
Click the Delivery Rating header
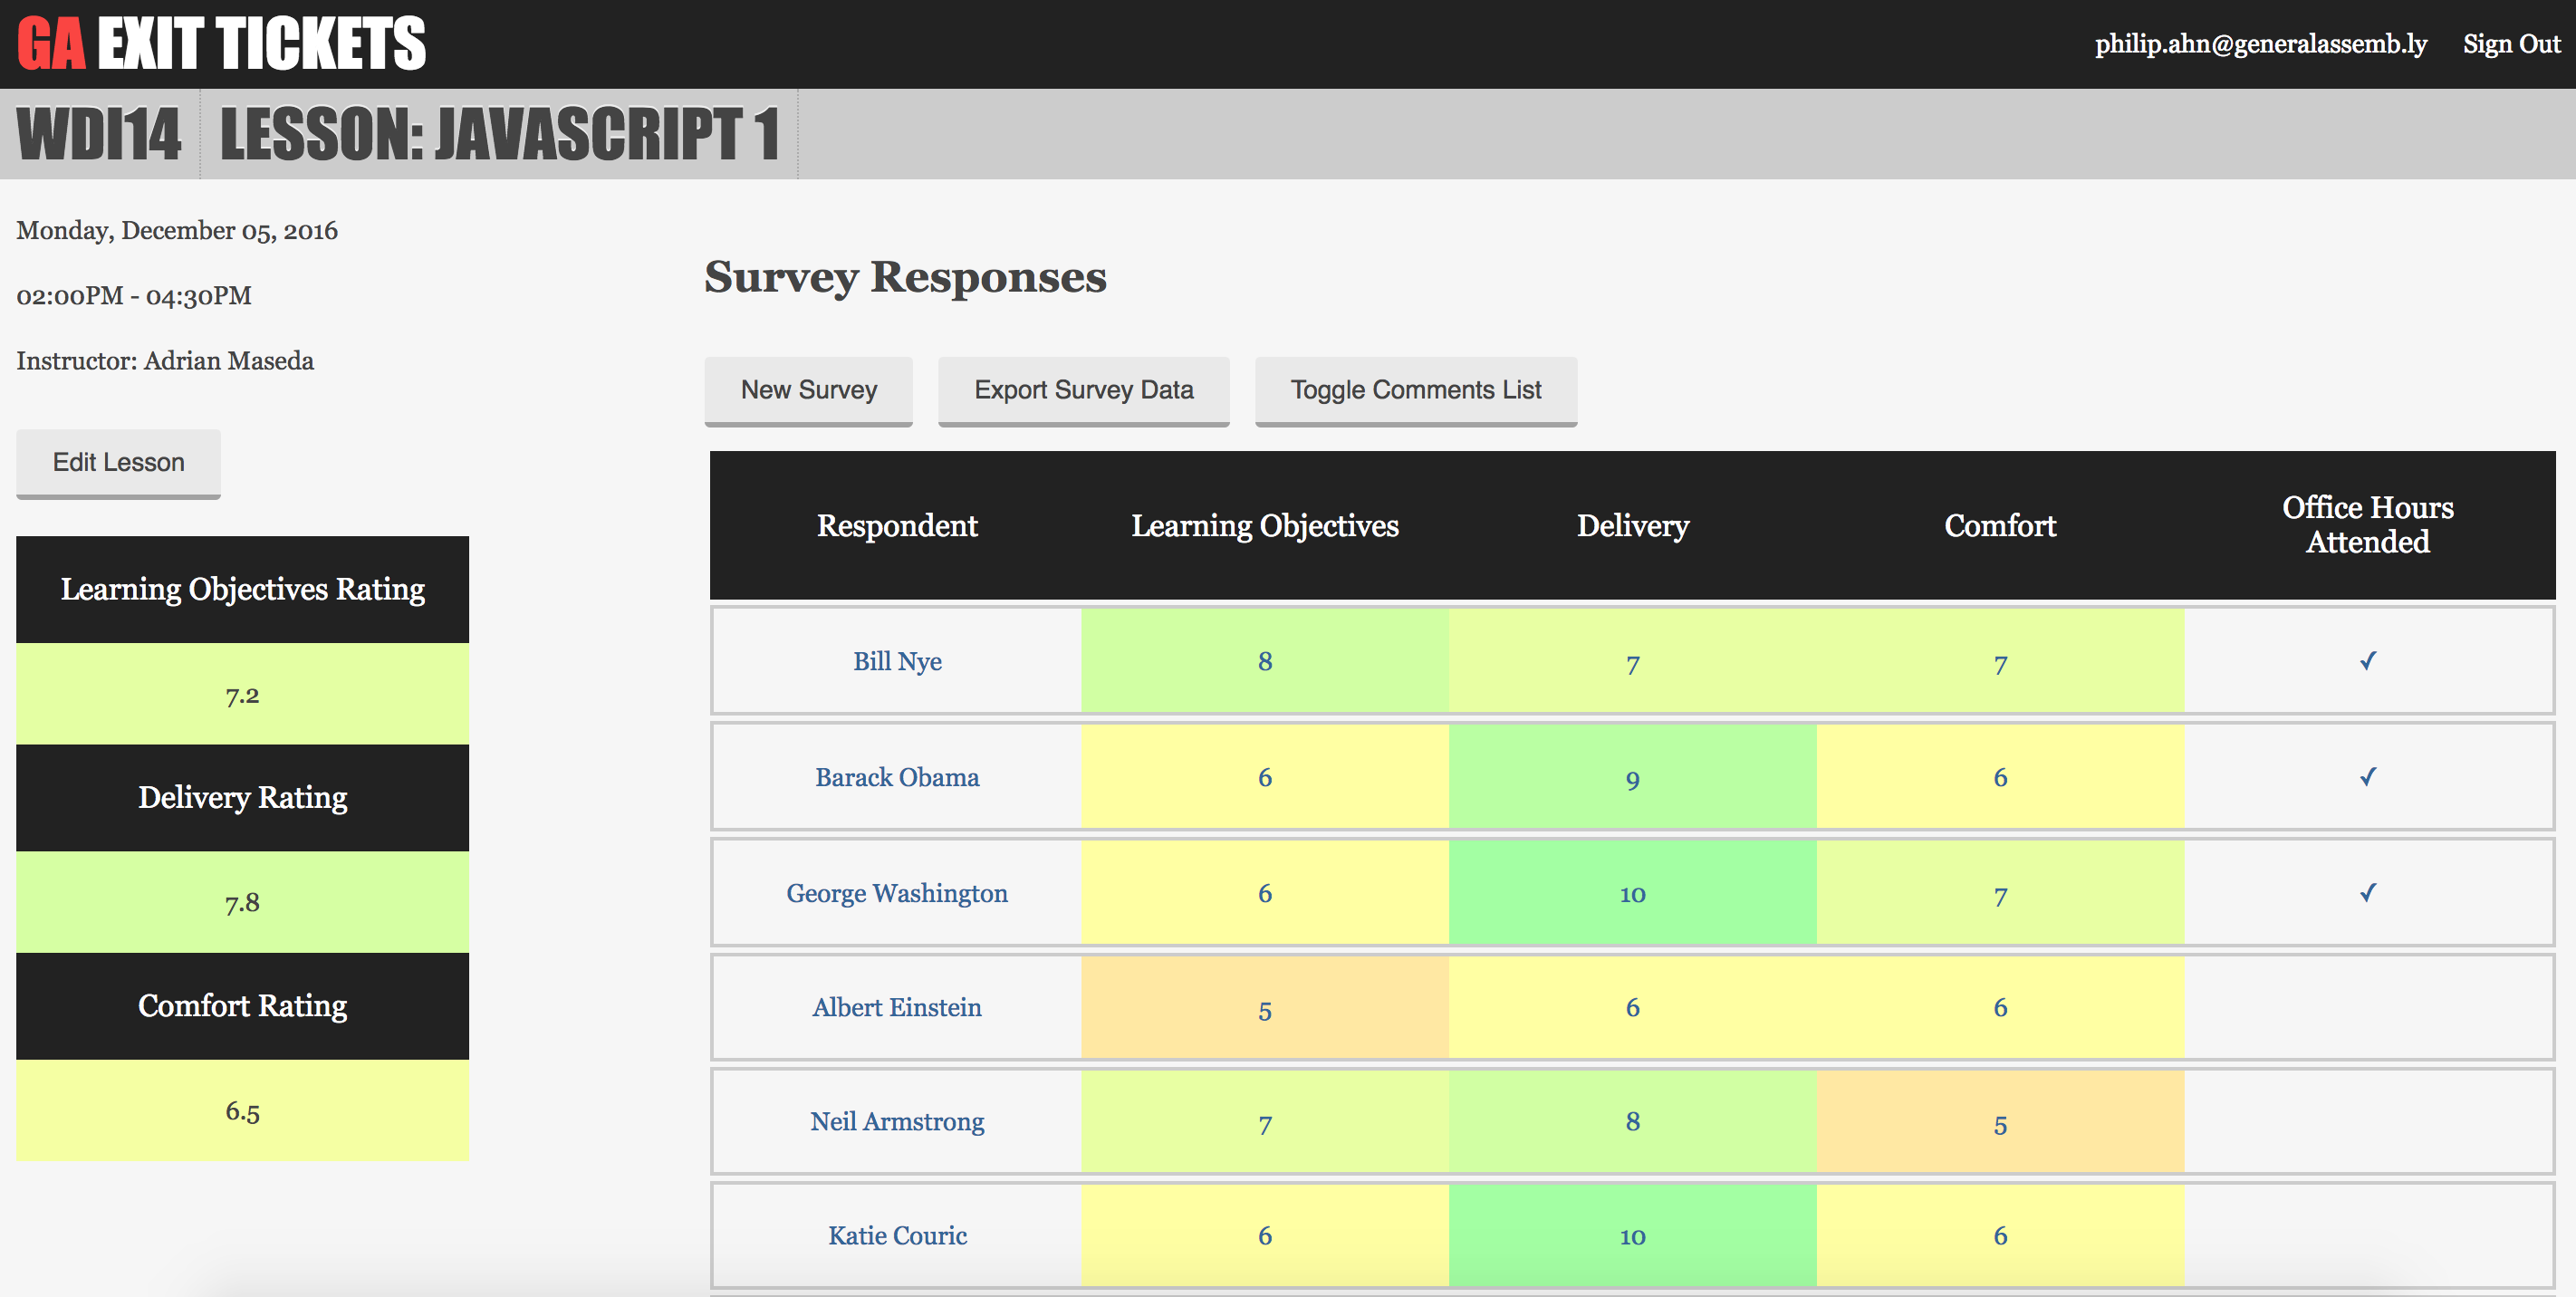coord(242,798)
